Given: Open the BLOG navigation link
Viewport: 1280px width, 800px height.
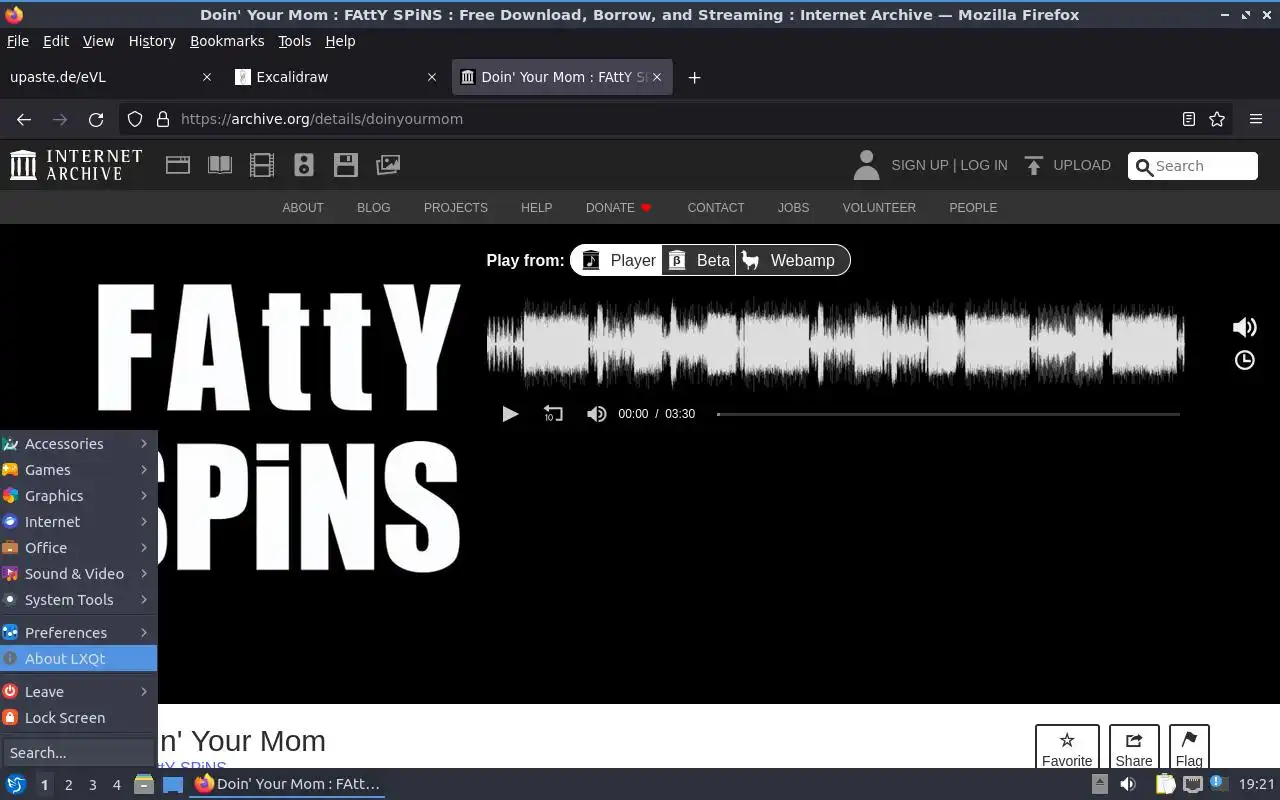Looking at the screenshot, I should [x=374, y=208].
